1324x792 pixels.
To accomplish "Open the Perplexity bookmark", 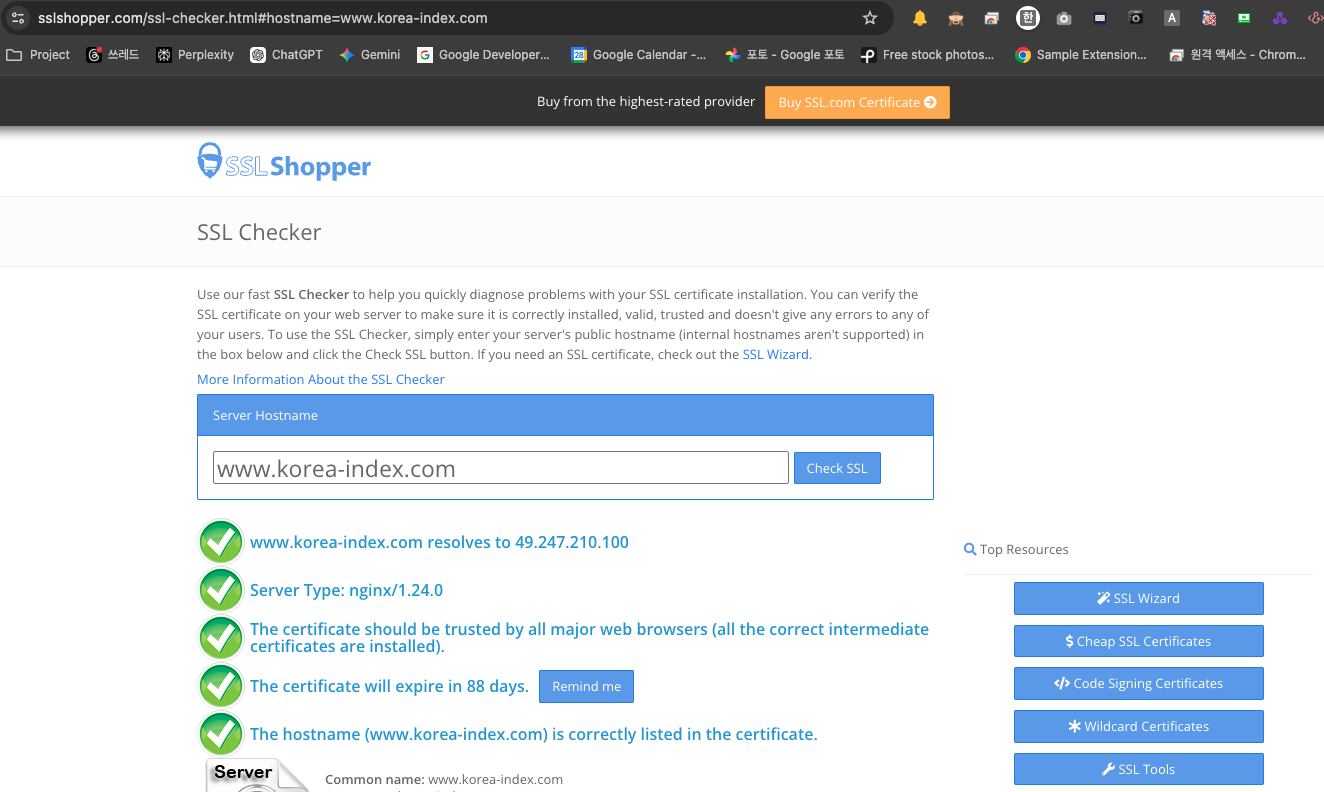I will [x=195, y=55].
